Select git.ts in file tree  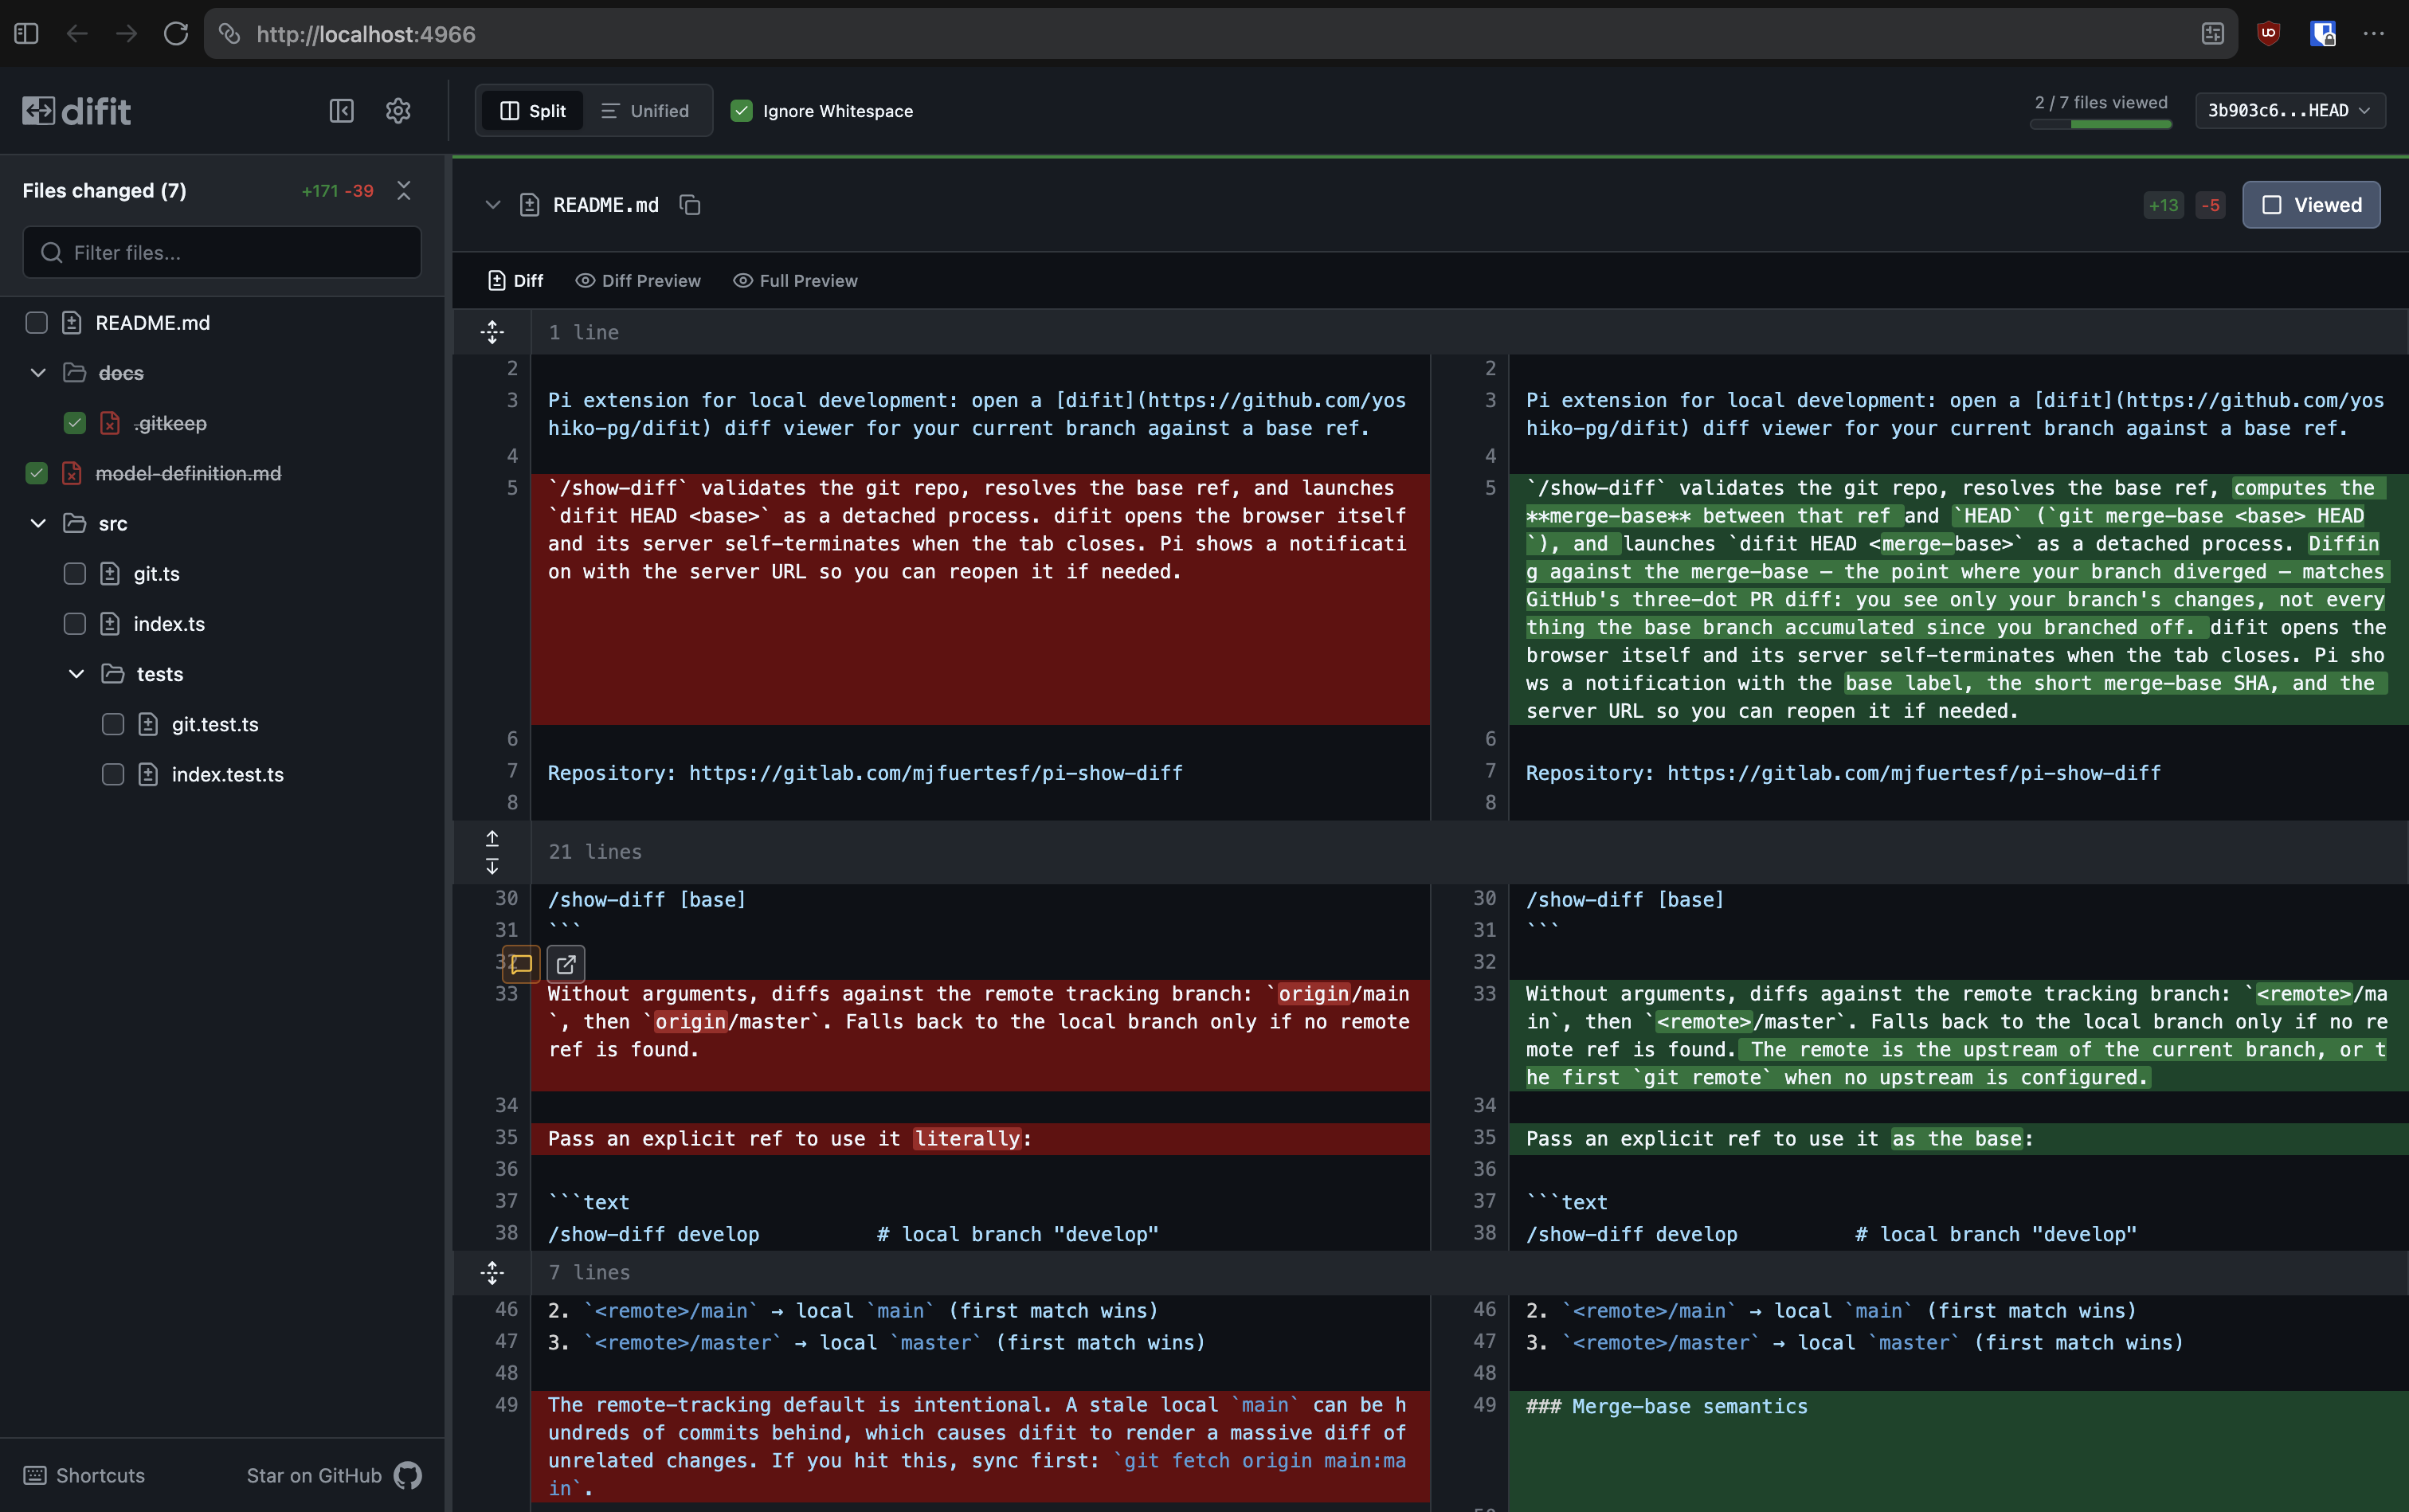click(157, 573)
